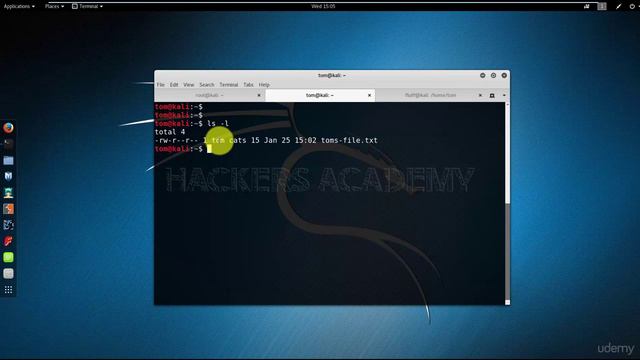Open the File menu
The image size is (640, 360).
pos(161,84)
